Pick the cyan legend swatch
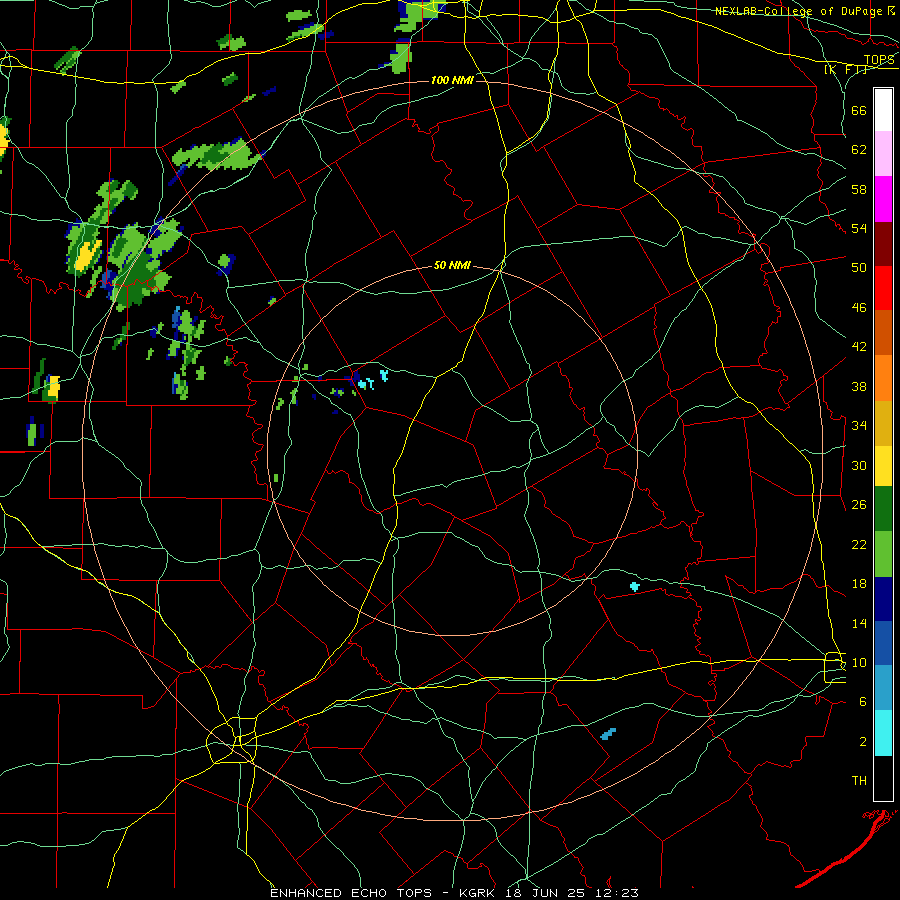The image size is (900, 900). pos(883,734)
